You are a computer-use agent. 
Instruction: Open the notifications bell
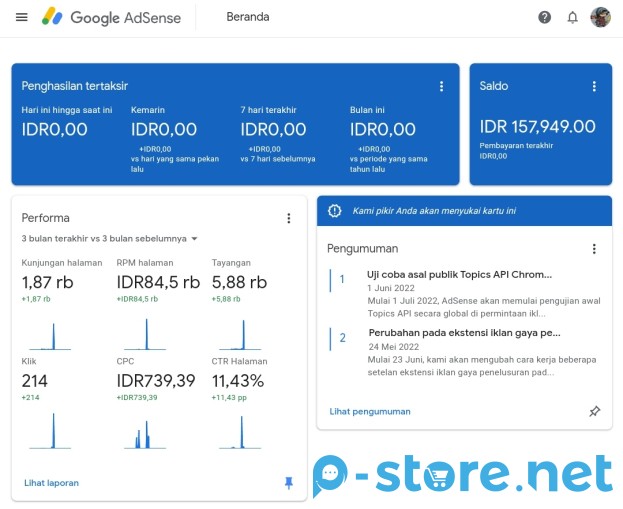coord(572,17)
